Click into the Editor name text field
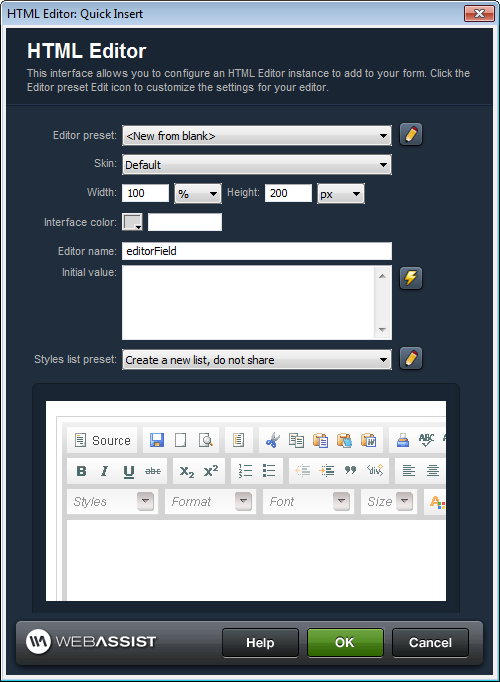500x682 pixels. [257, 251]
